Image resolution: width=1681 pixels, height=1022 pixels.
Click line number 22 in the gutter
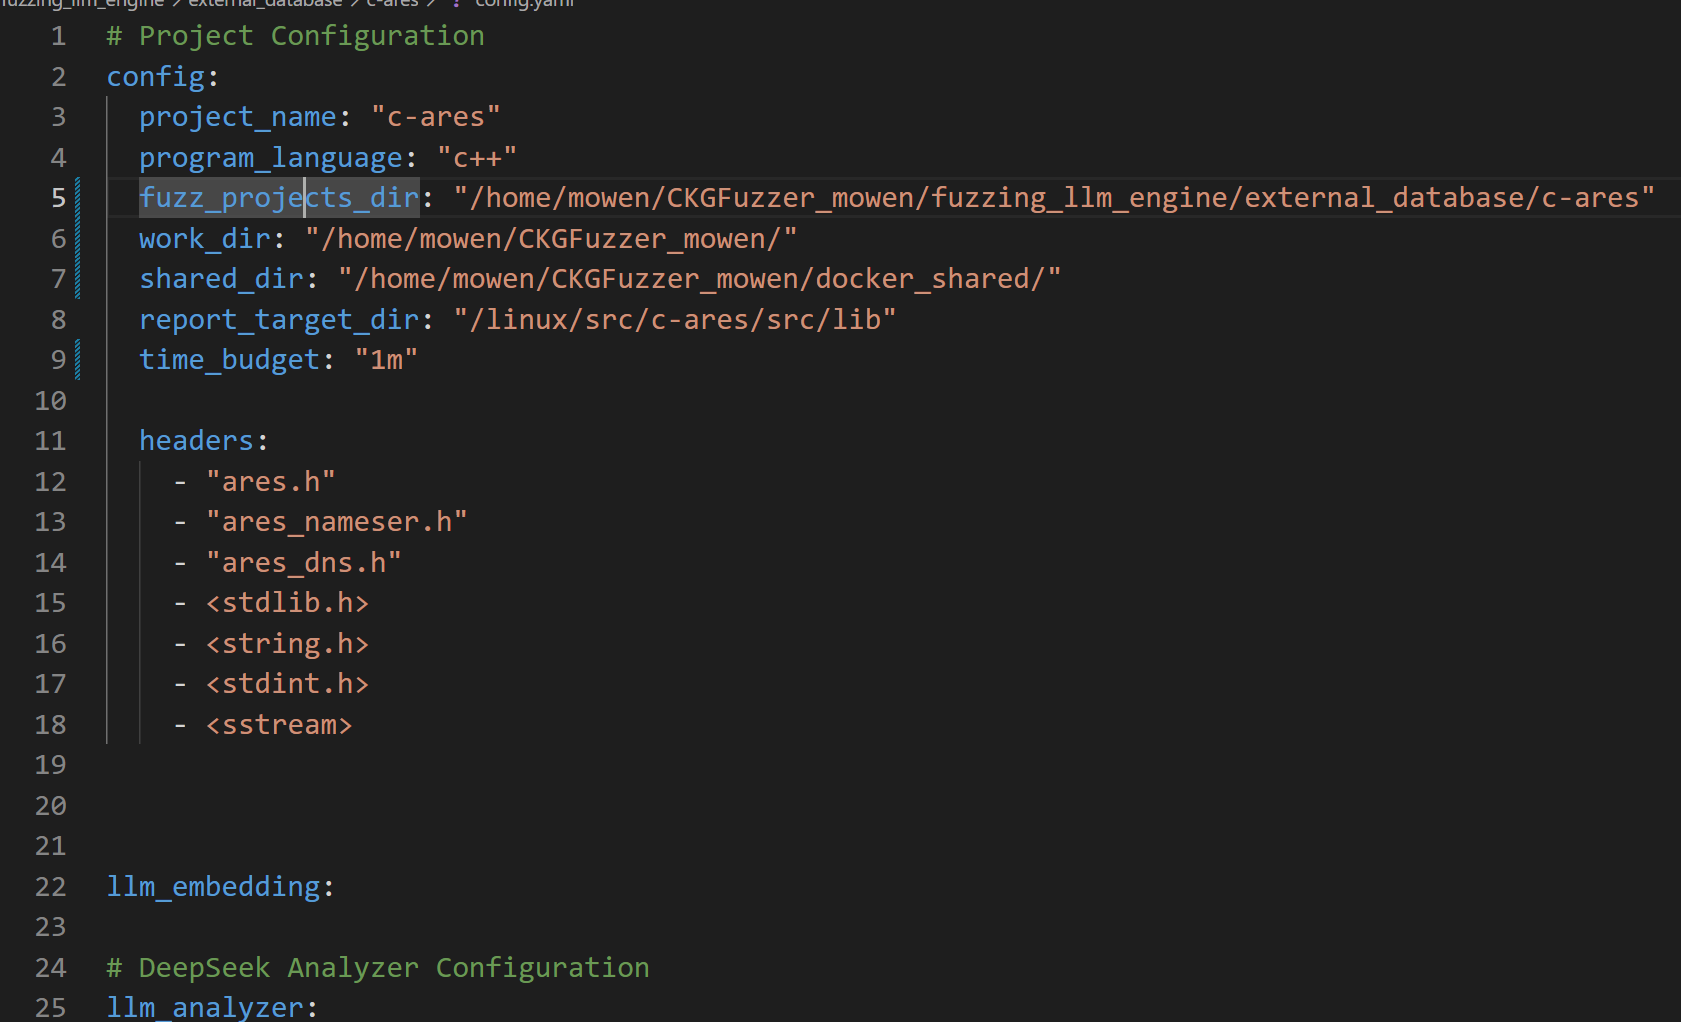click(x=50, y=887)
